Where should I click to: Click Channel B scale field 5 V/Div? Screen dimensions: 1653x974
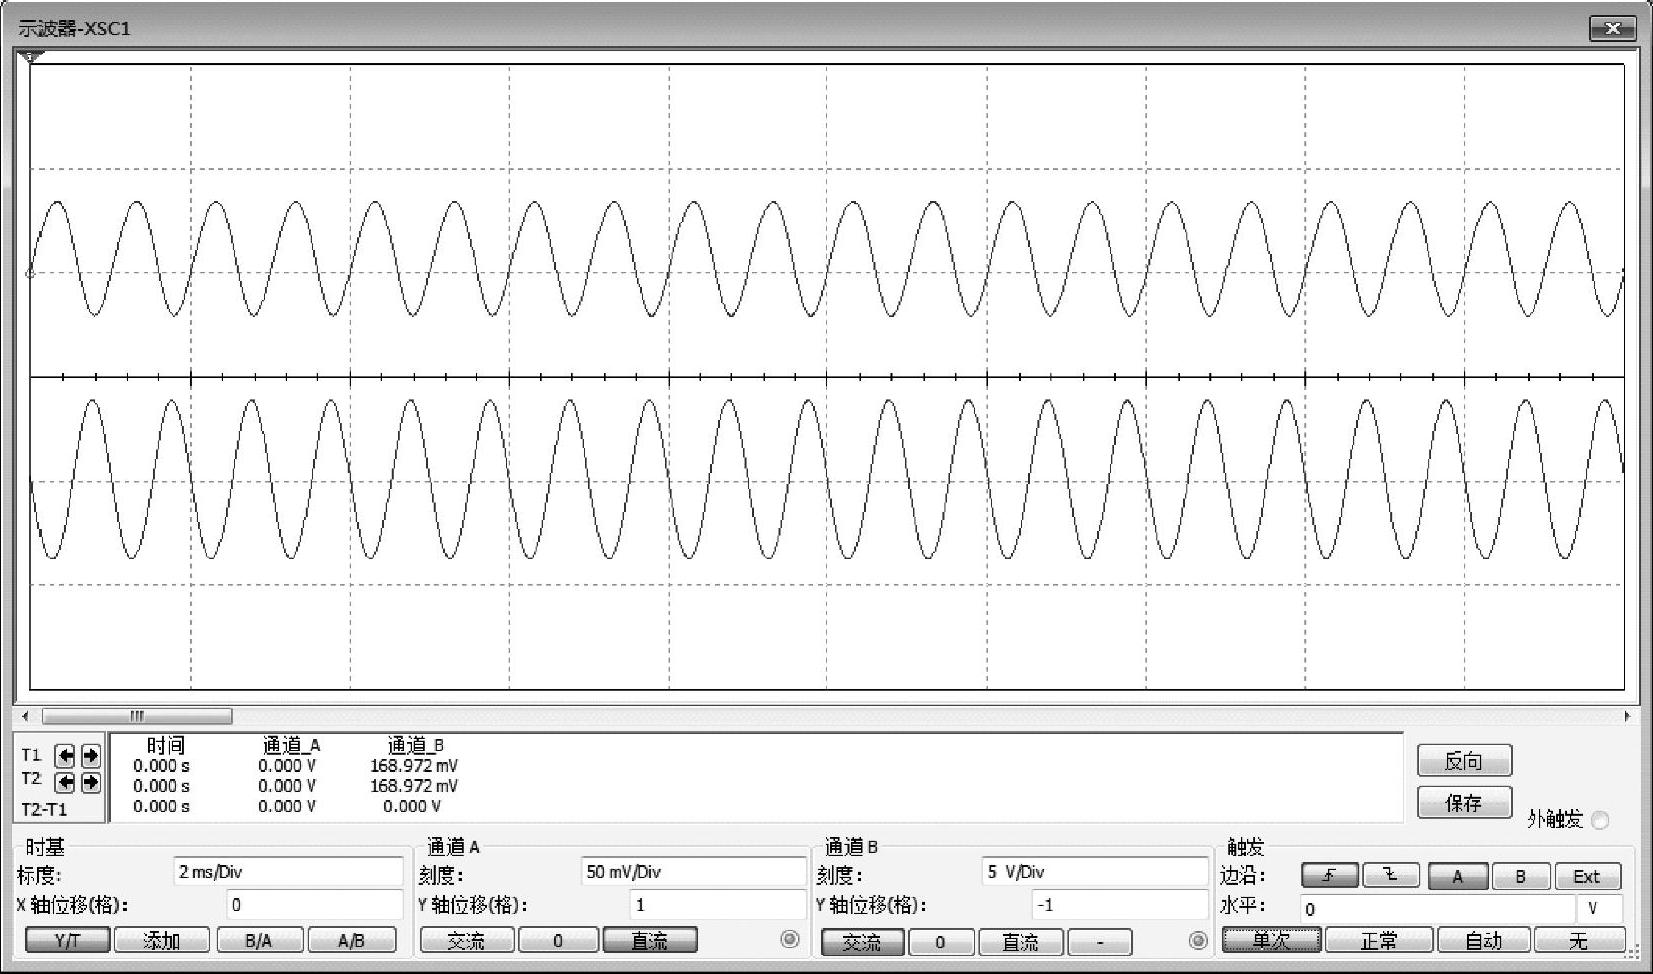pos(1095,872)
